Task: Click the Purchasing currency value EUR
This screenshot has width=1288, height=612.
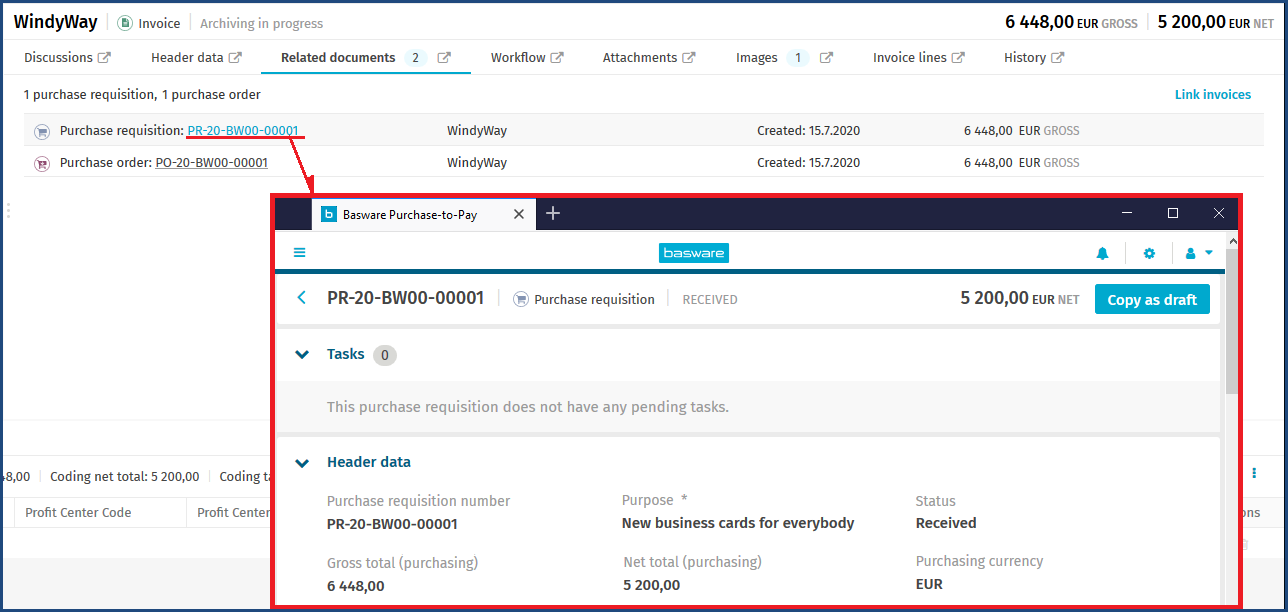Action: (929, 584)
